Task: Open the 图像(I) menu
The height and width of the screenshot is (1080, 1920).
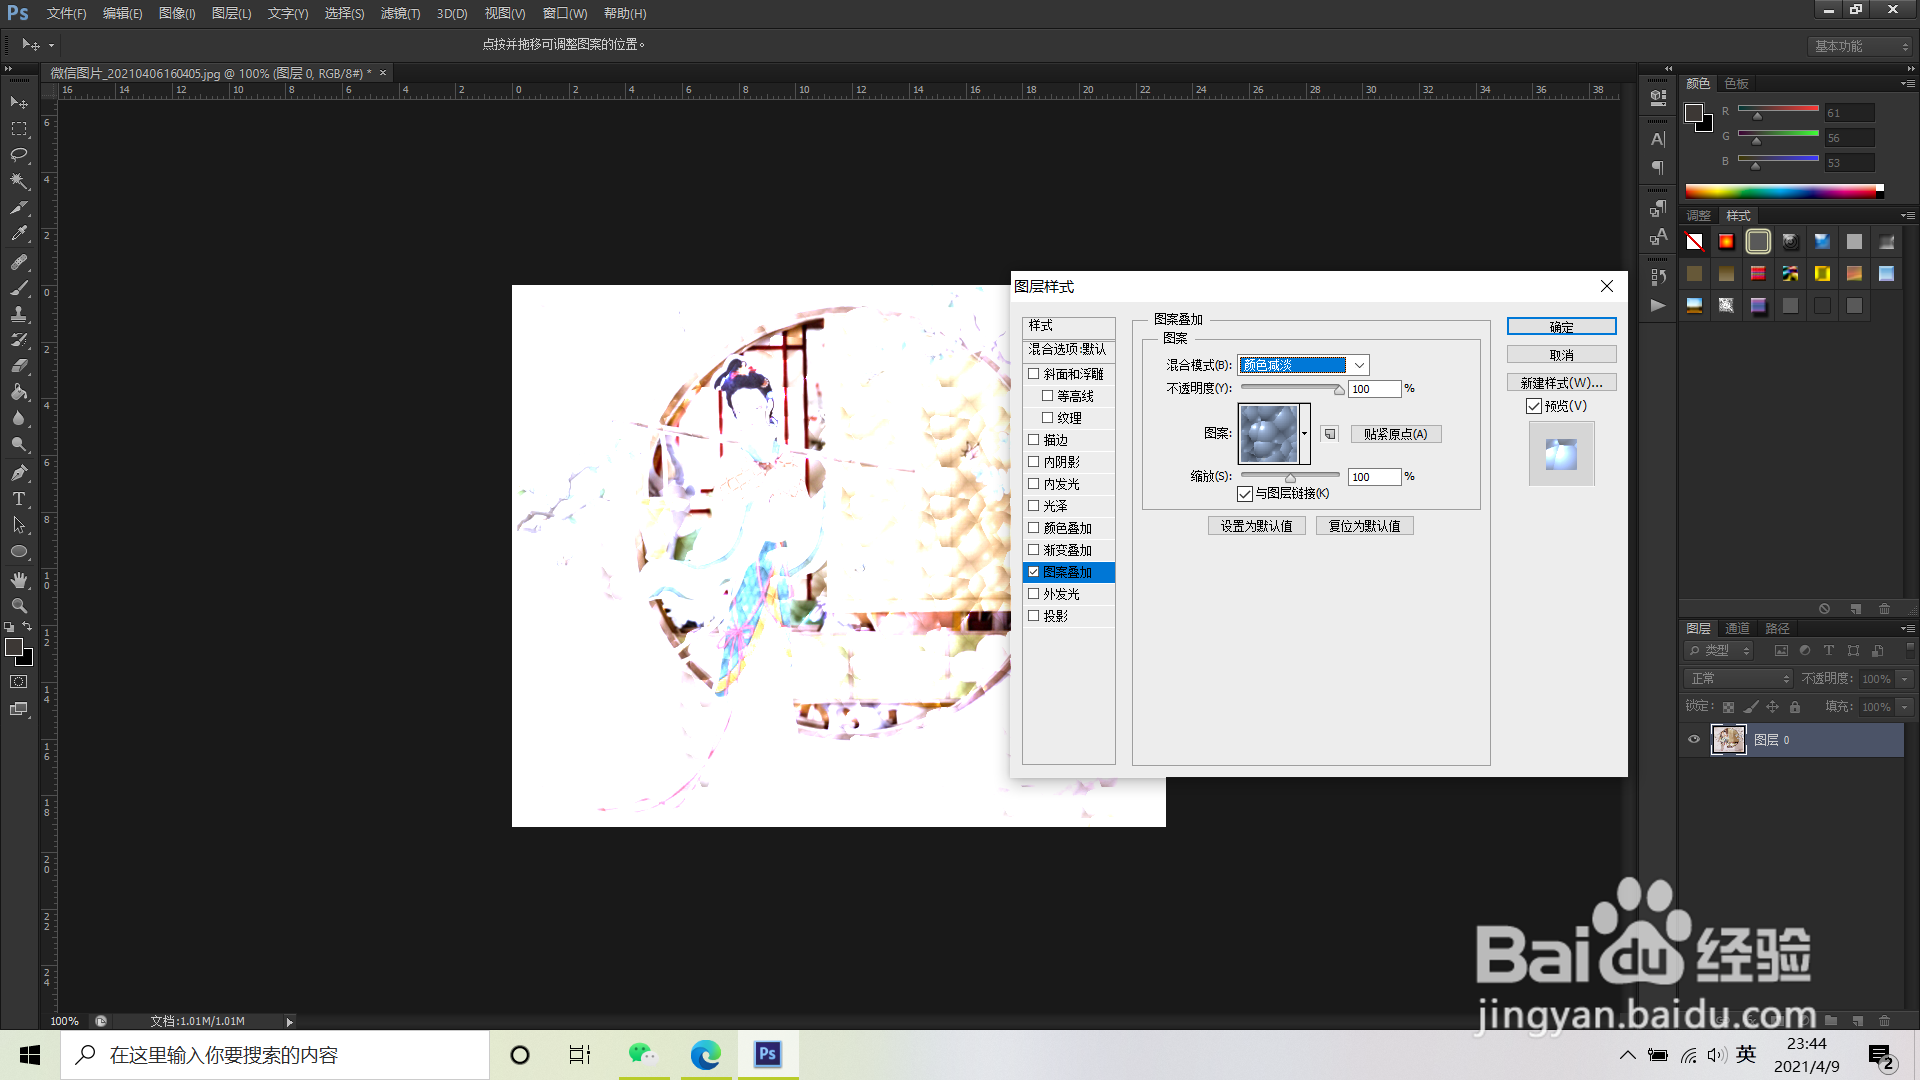Action: click(177, 13)
